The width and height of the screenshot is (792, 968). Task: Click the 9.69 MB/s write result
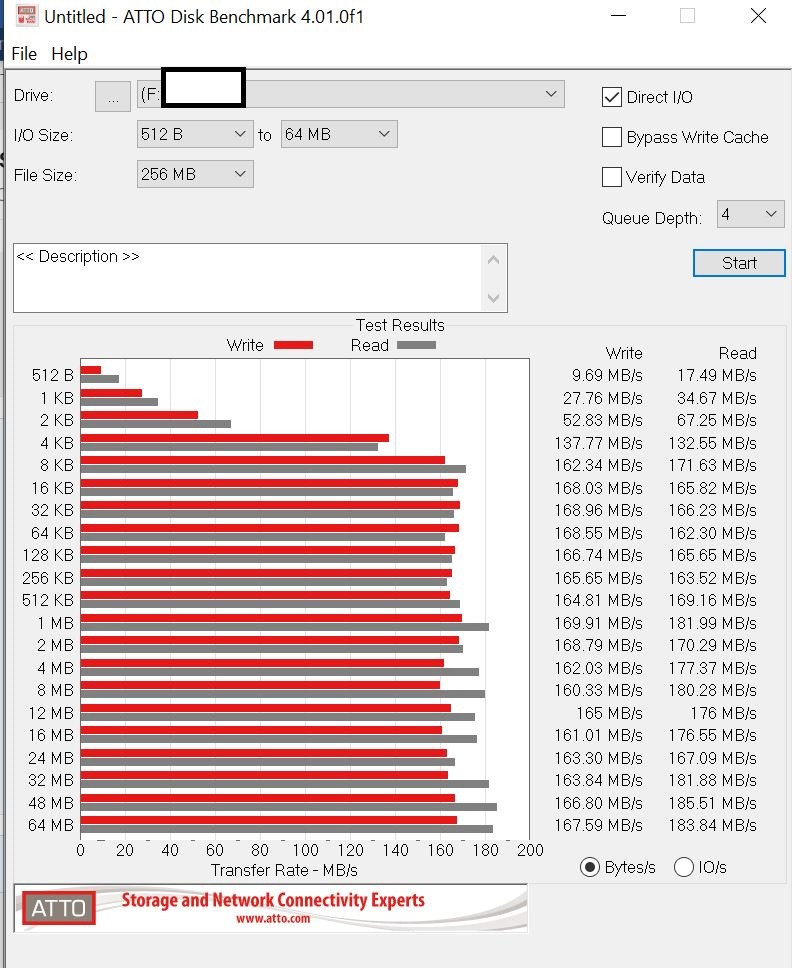point(607,375)
